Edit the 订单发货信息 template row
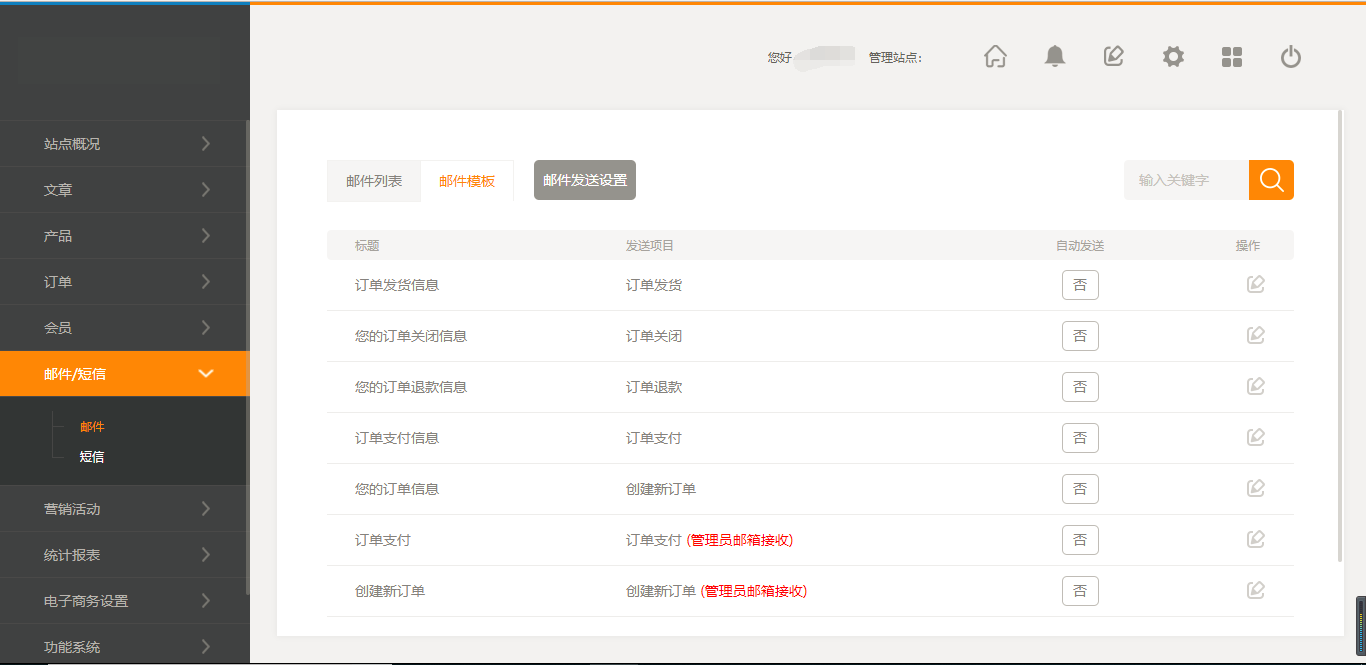1366x665 pixels. (x=1256, y=285)
